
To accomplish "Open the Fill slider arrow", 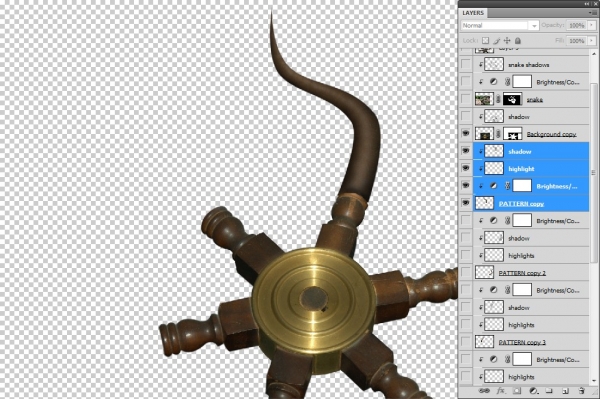I will click(592, 41).
